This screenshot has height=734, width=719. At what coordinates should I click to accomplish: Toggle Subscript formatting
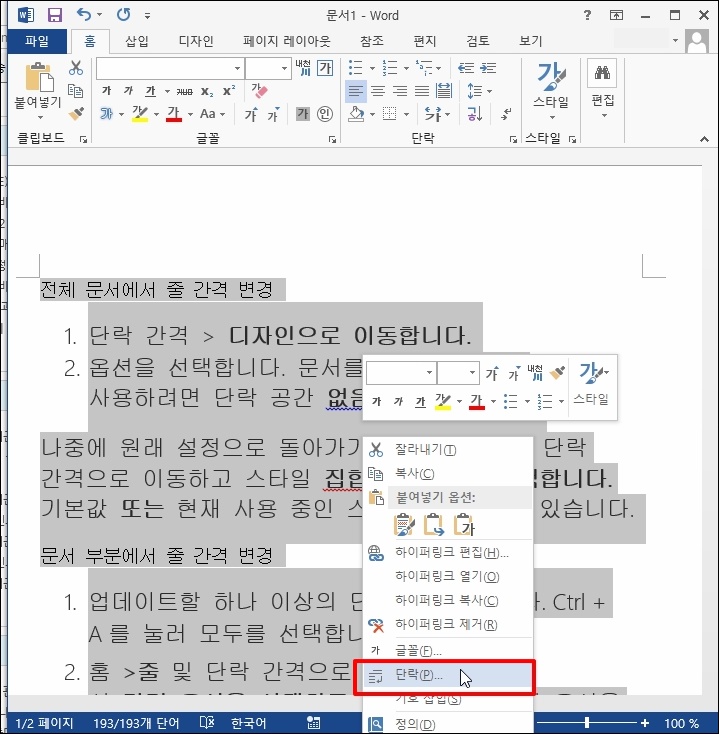(206, 91)
